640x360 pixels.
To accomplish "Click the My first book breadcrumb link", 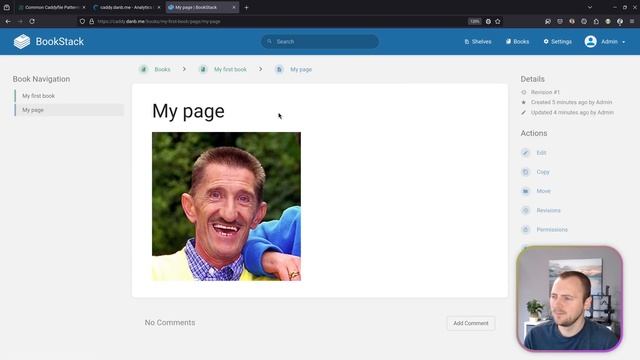I will (230, 69).
